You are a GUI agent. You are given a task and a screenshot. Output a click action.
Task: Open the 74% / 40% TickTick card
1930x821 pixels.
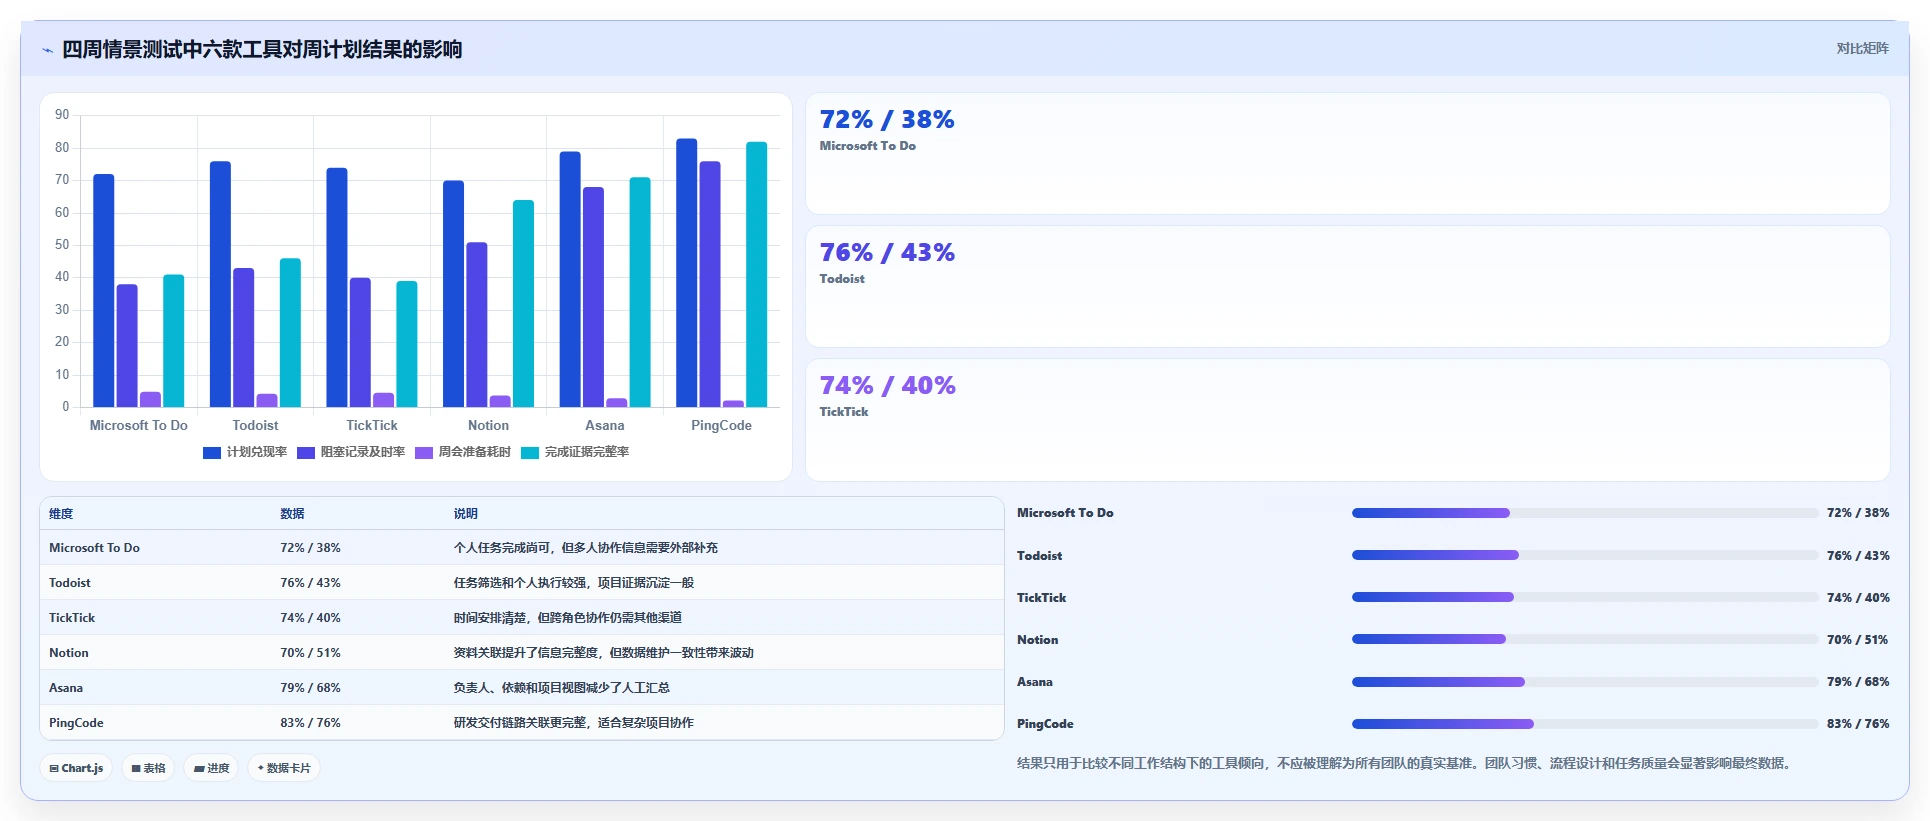[1348, 420]
